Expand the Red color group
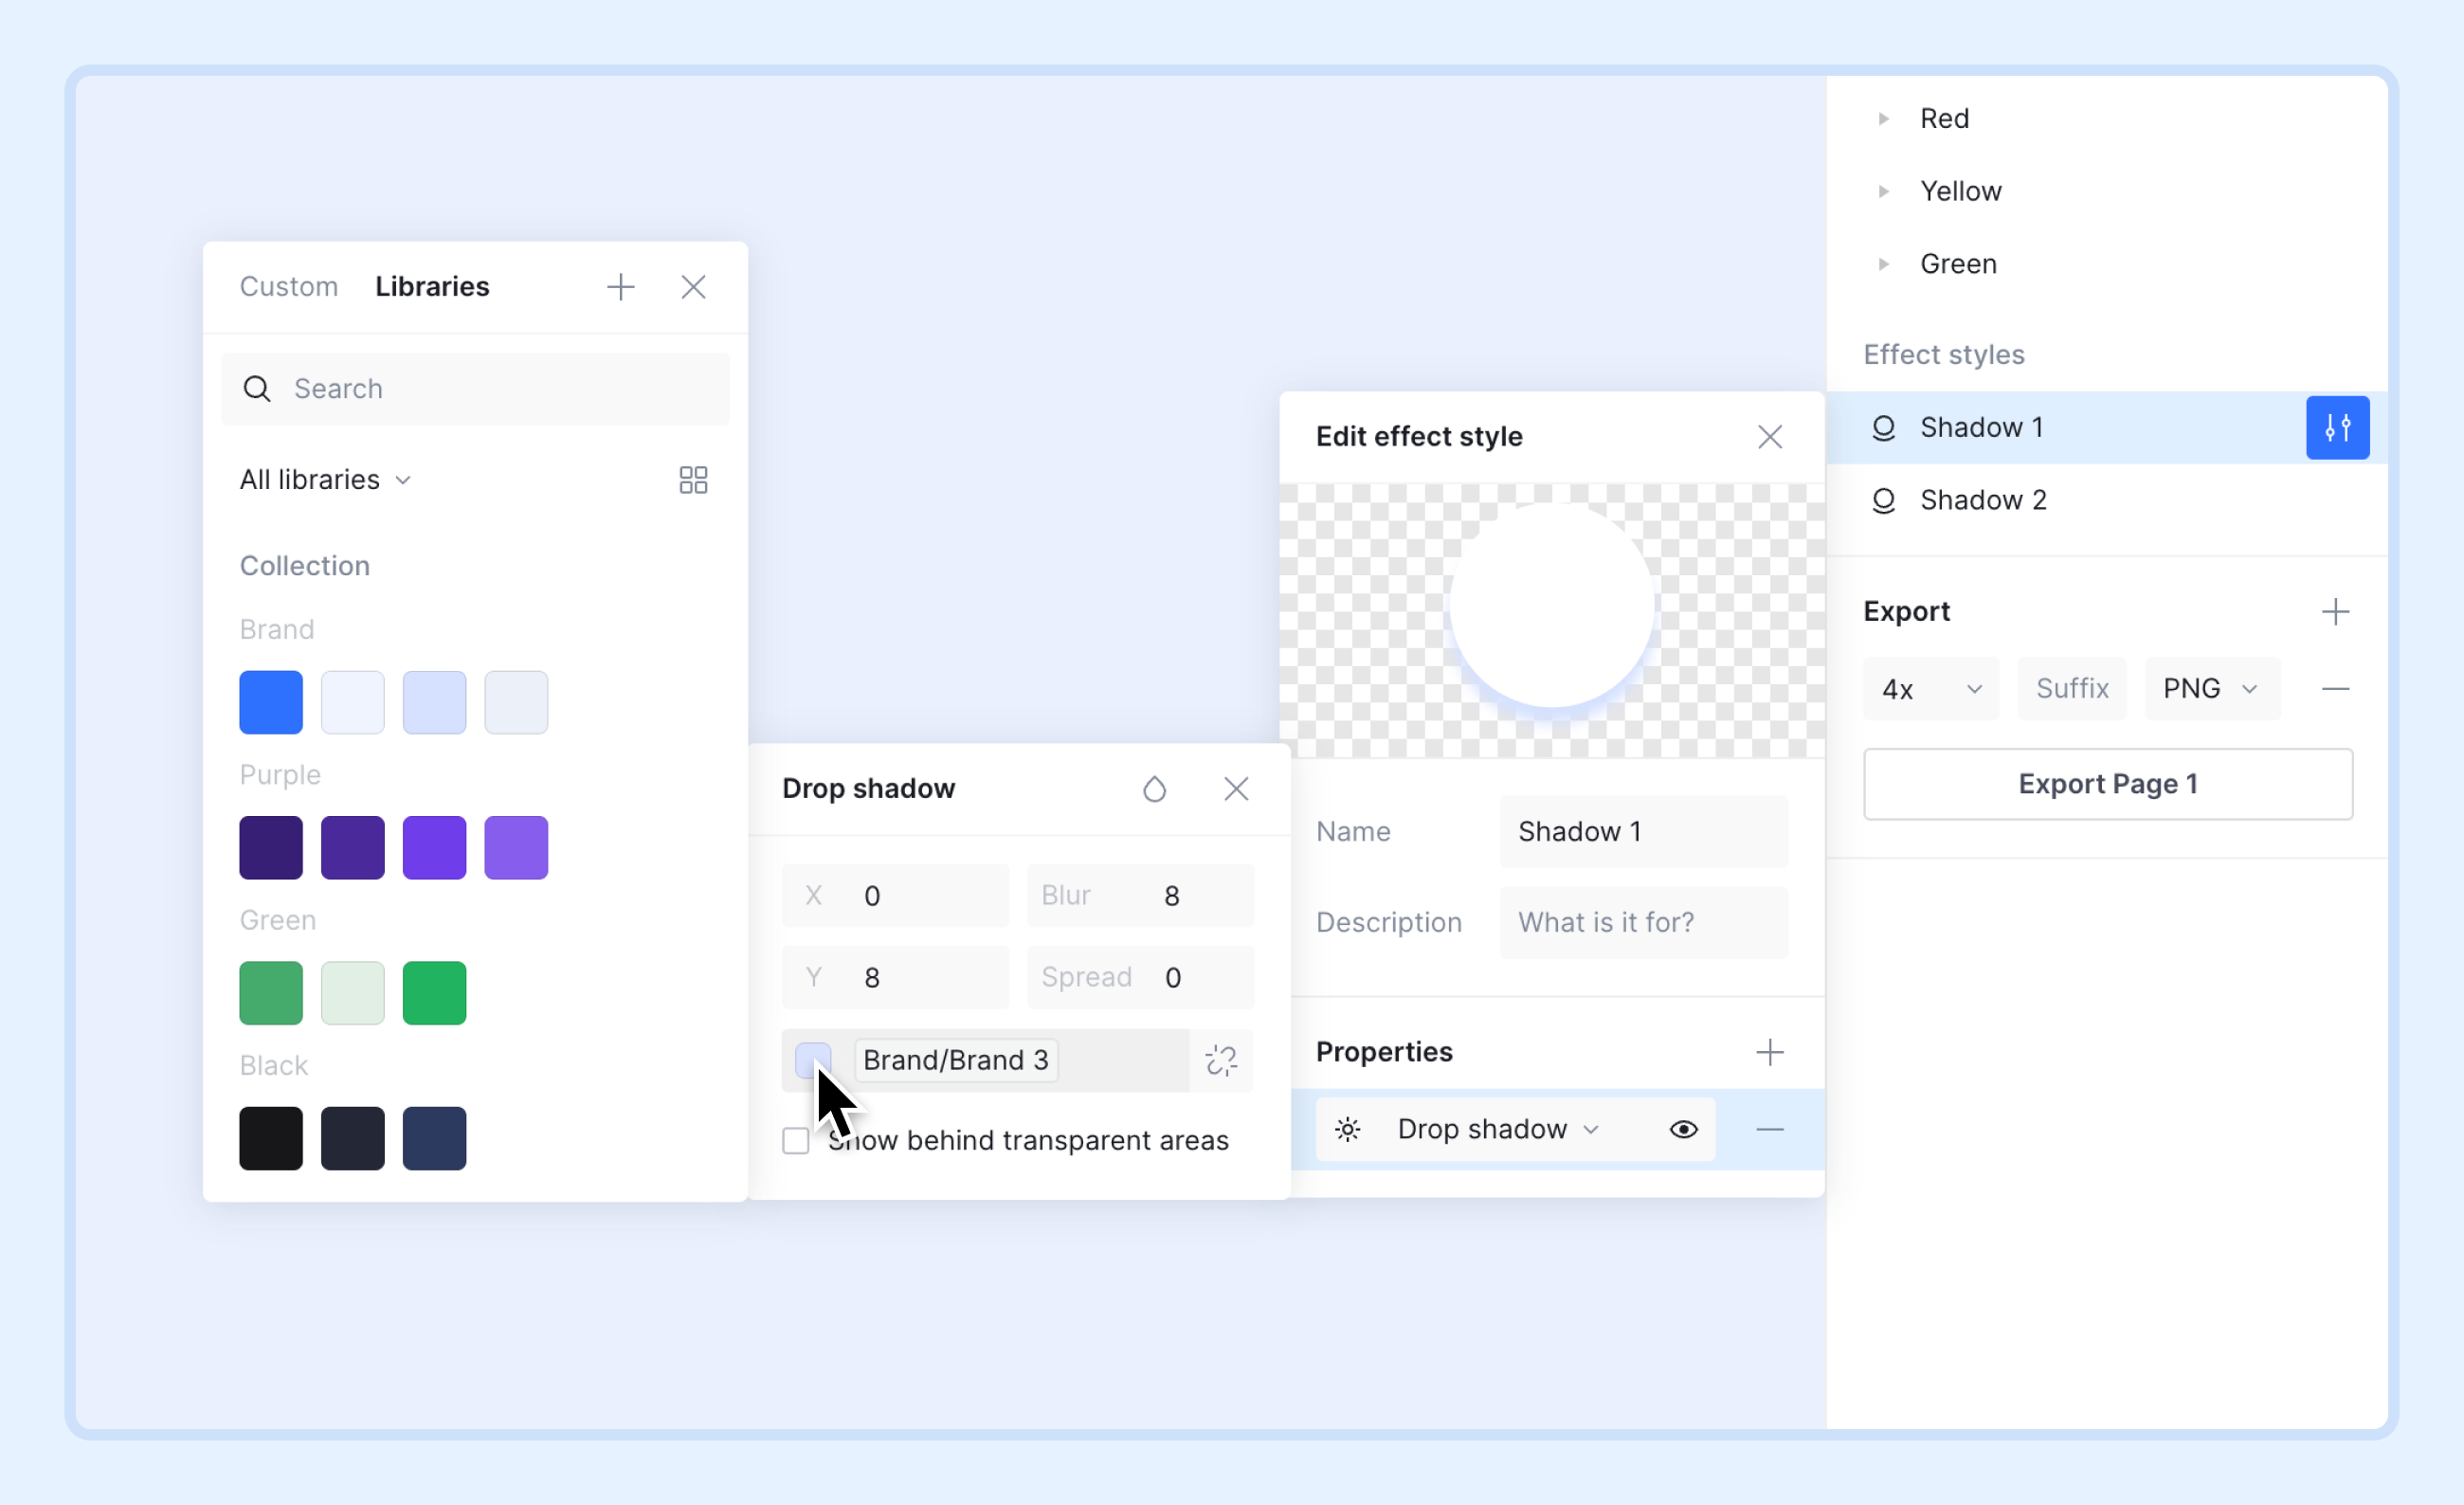Viewport: 2464px width, 1505px height. point(1883,119)
